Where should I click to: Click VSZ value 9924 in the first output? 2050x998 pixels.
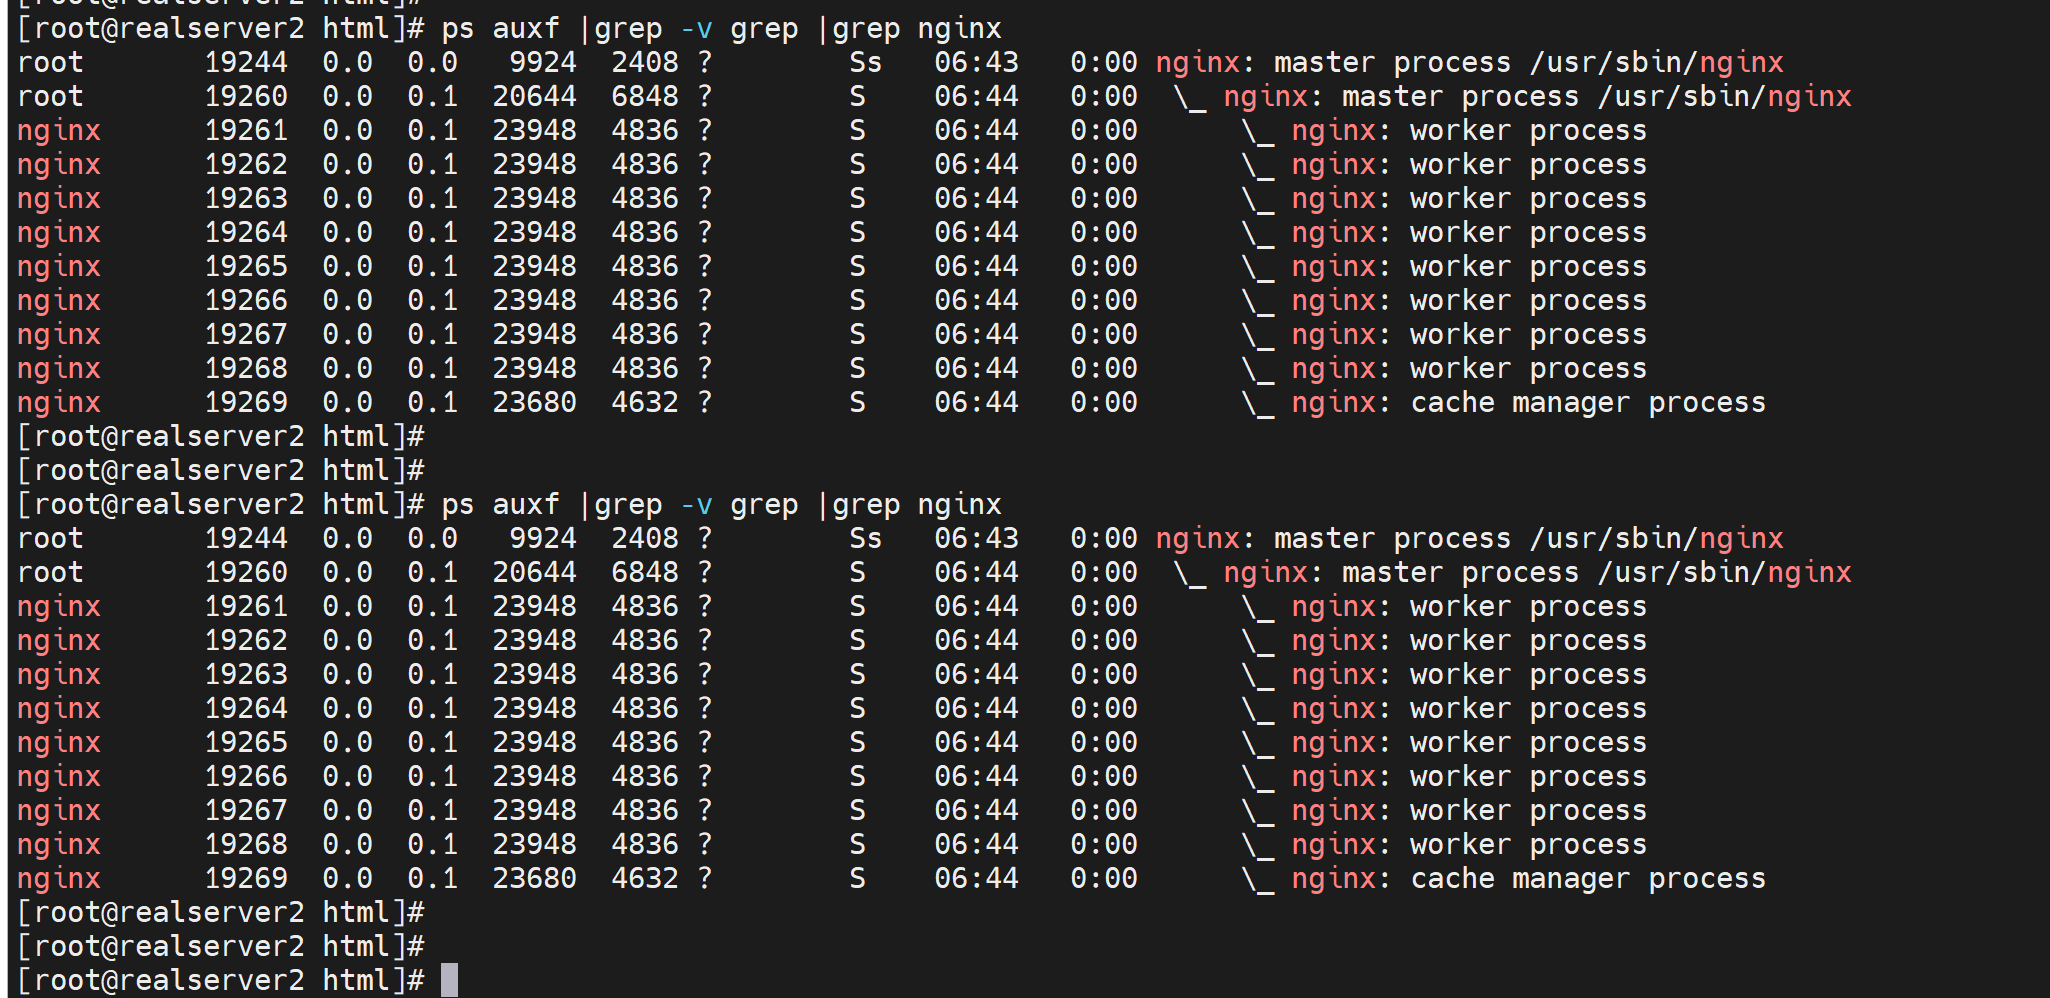(x=543, y=62)
